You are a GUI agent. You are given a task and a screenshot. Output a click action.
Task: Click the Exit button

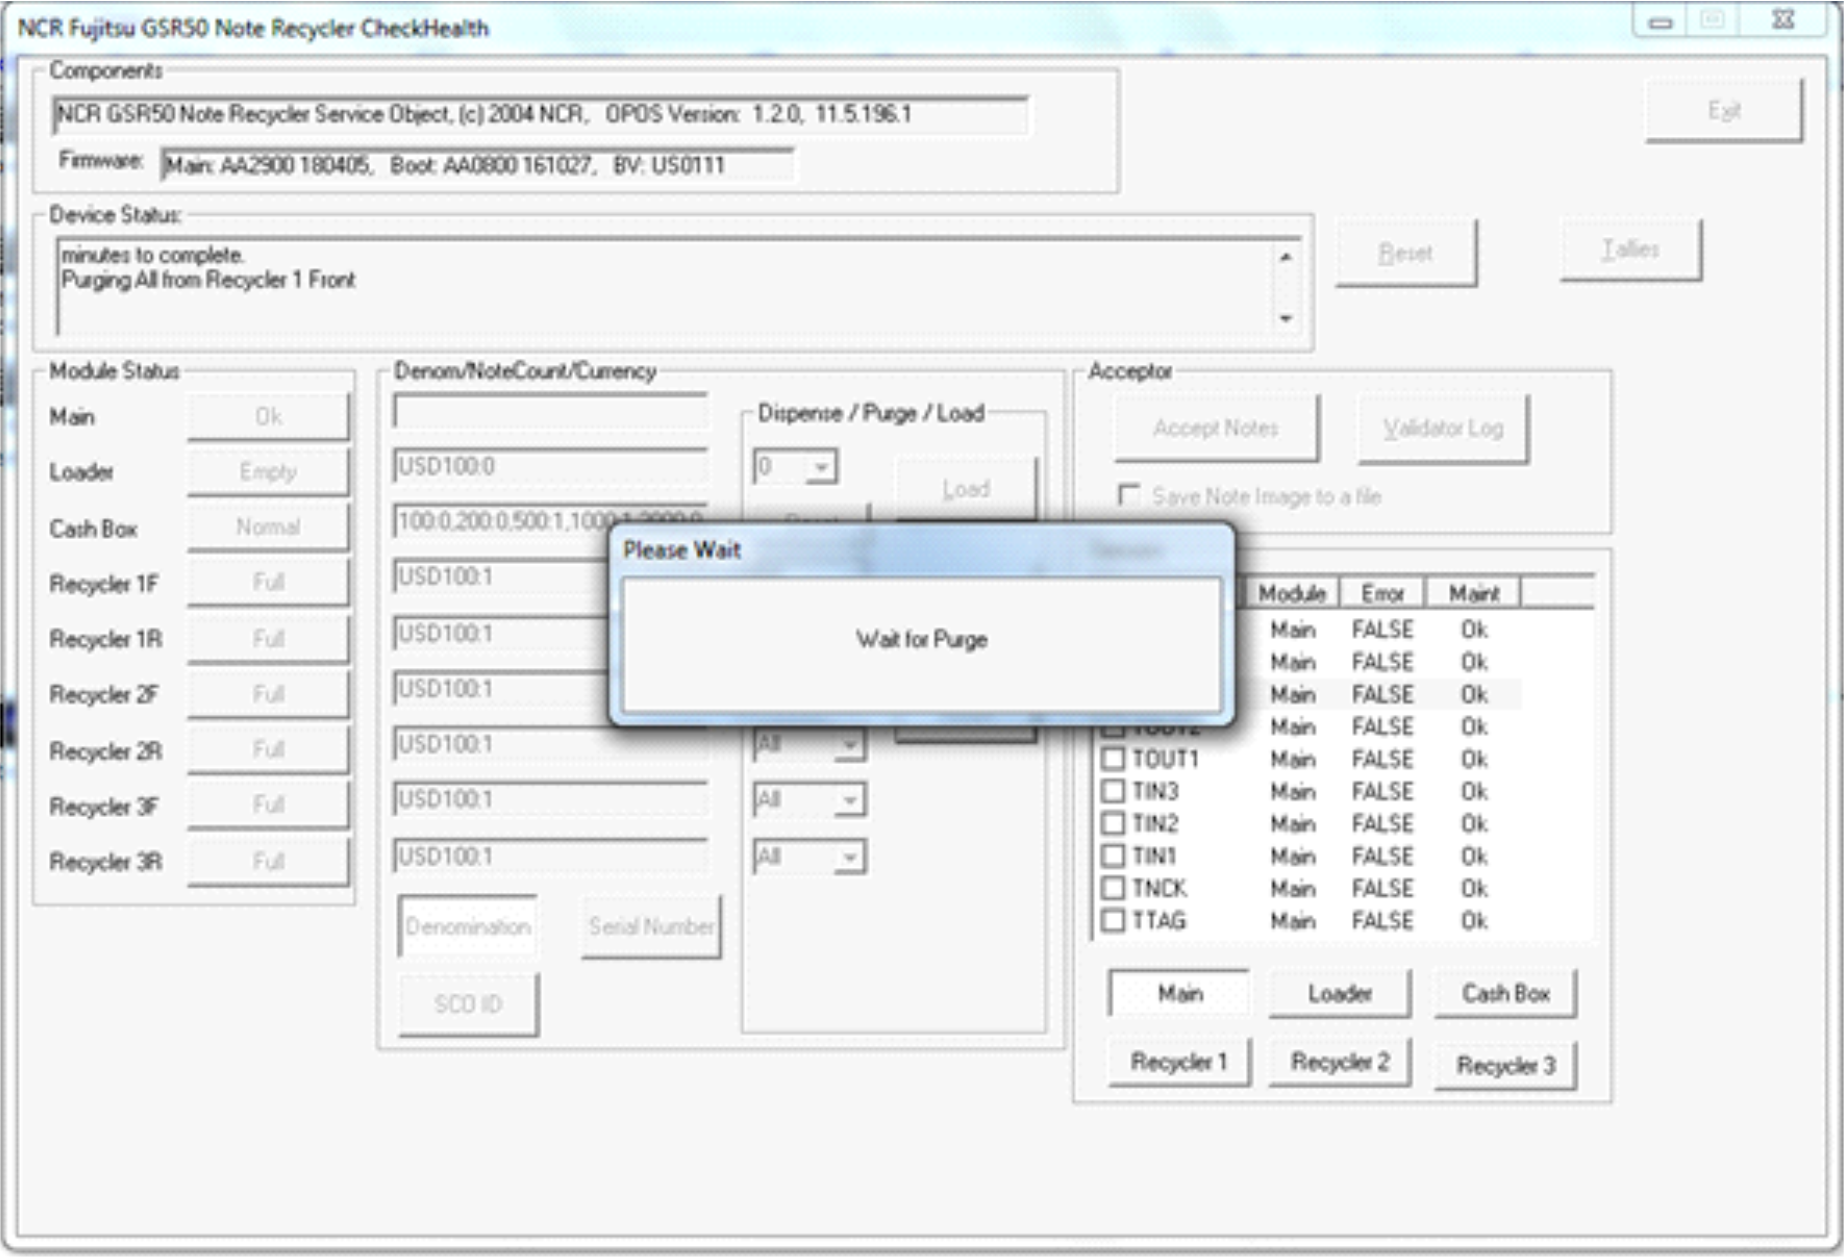click(x=1724, y=111)
